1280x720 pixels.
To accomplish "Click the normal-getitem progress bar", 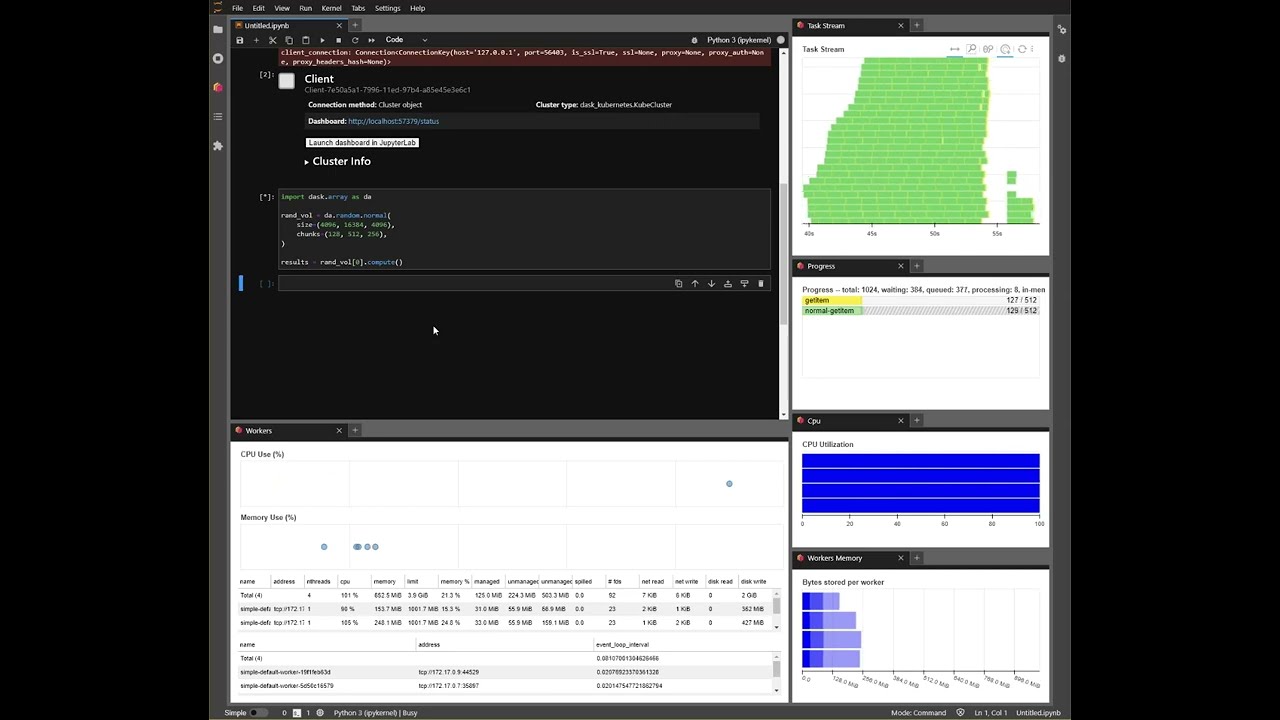I will point(920,311).
